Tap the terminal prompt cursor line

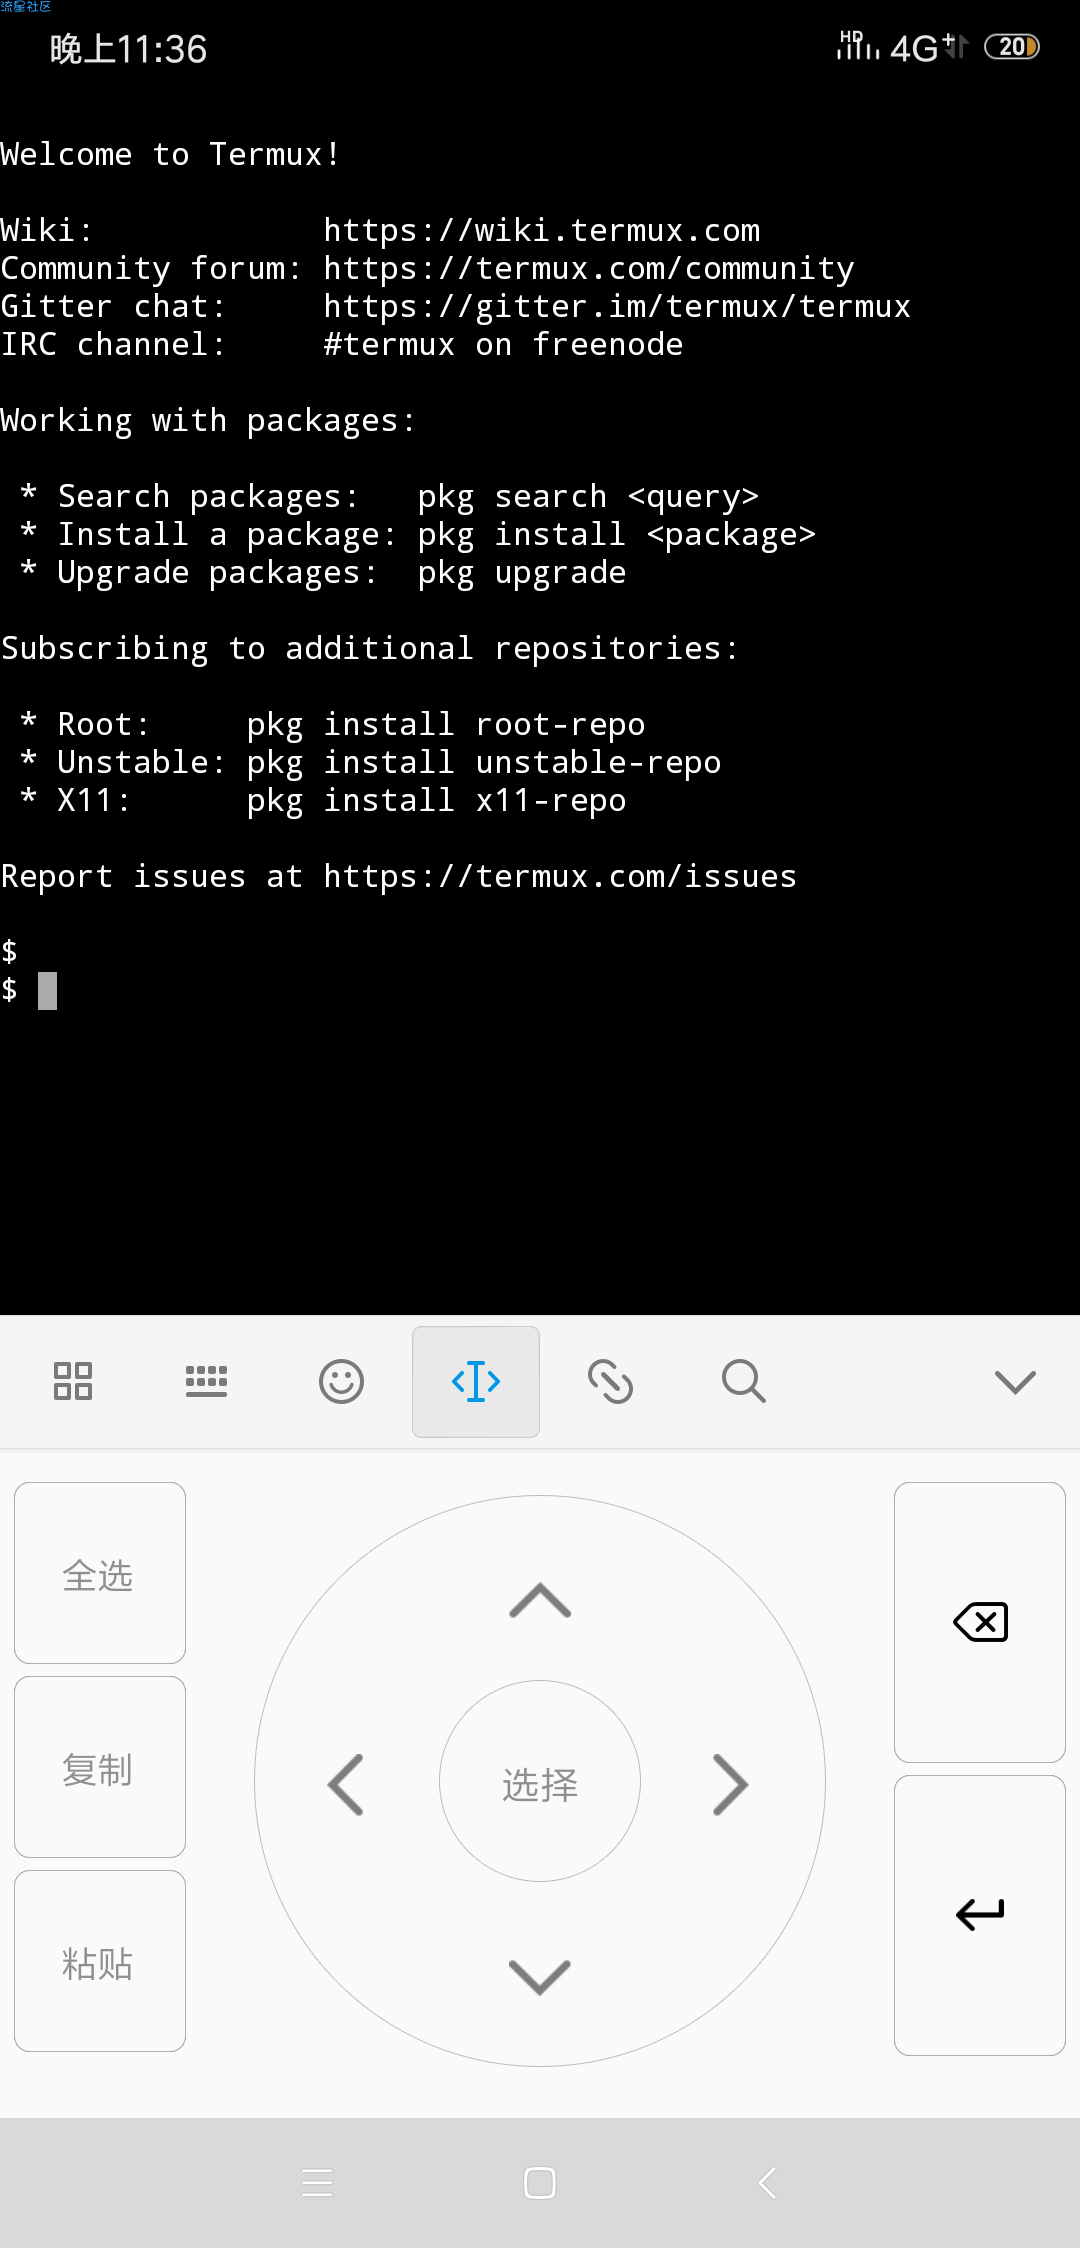(x=540, y=991)
